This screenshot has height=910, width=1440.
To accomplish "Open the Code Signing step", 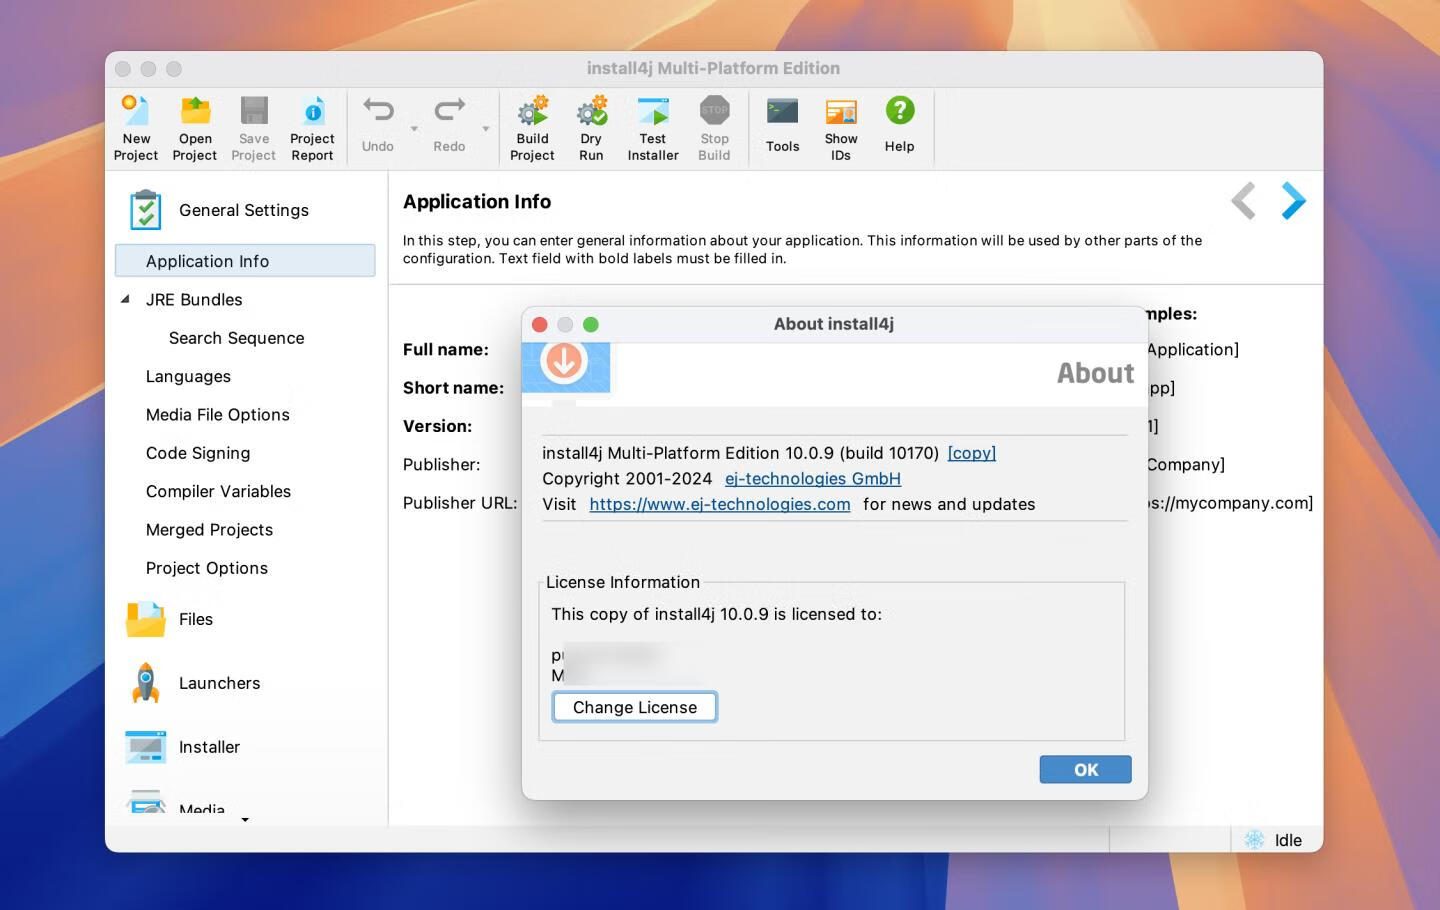I will tap(198, 453).
